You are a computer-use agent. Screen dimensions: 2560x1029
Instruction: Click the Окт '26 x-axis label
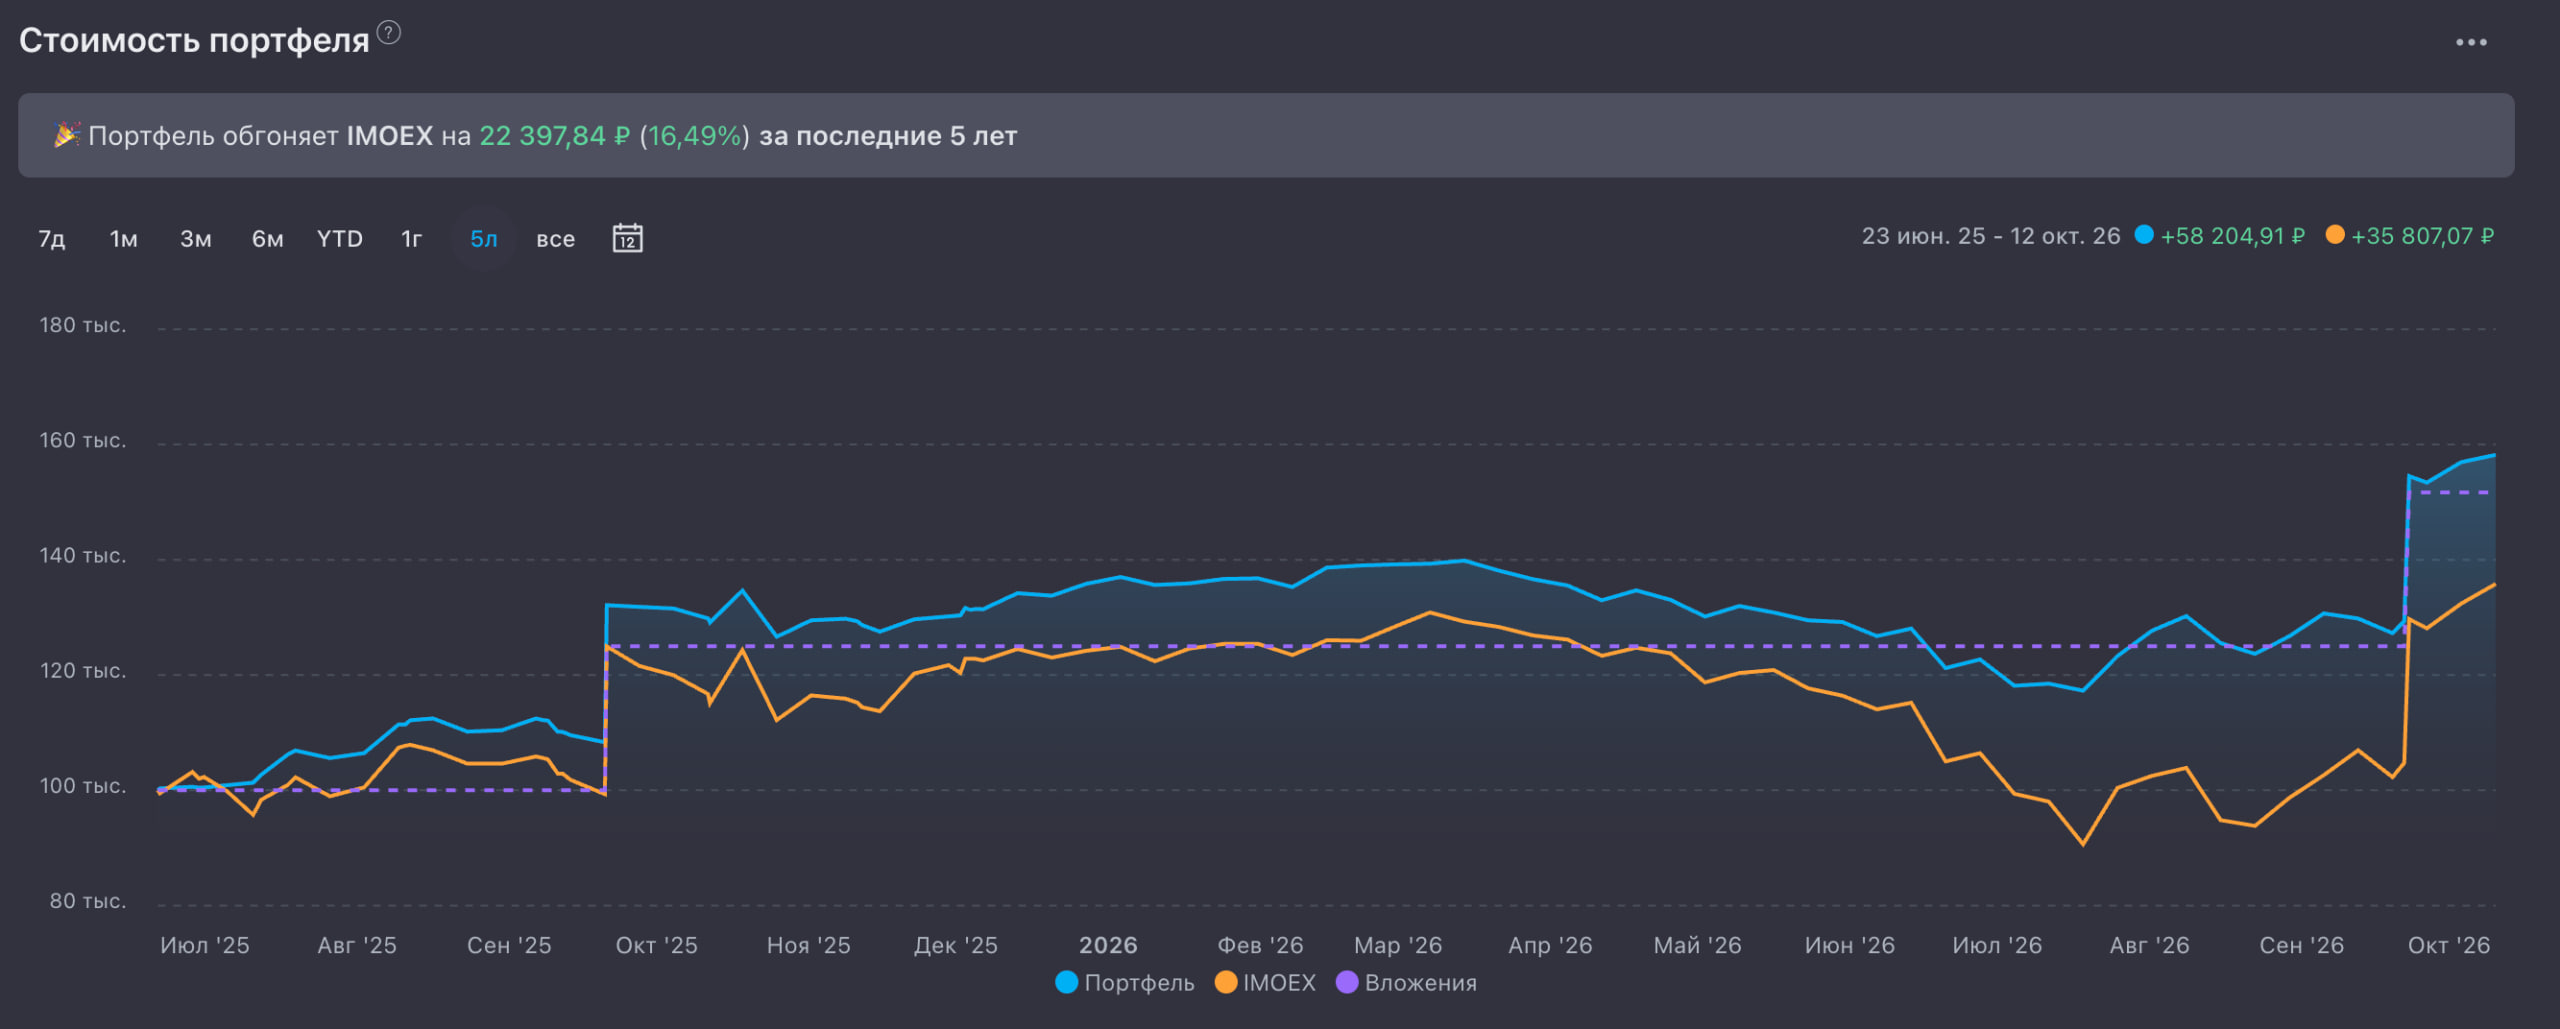[x=2449, y=945]
